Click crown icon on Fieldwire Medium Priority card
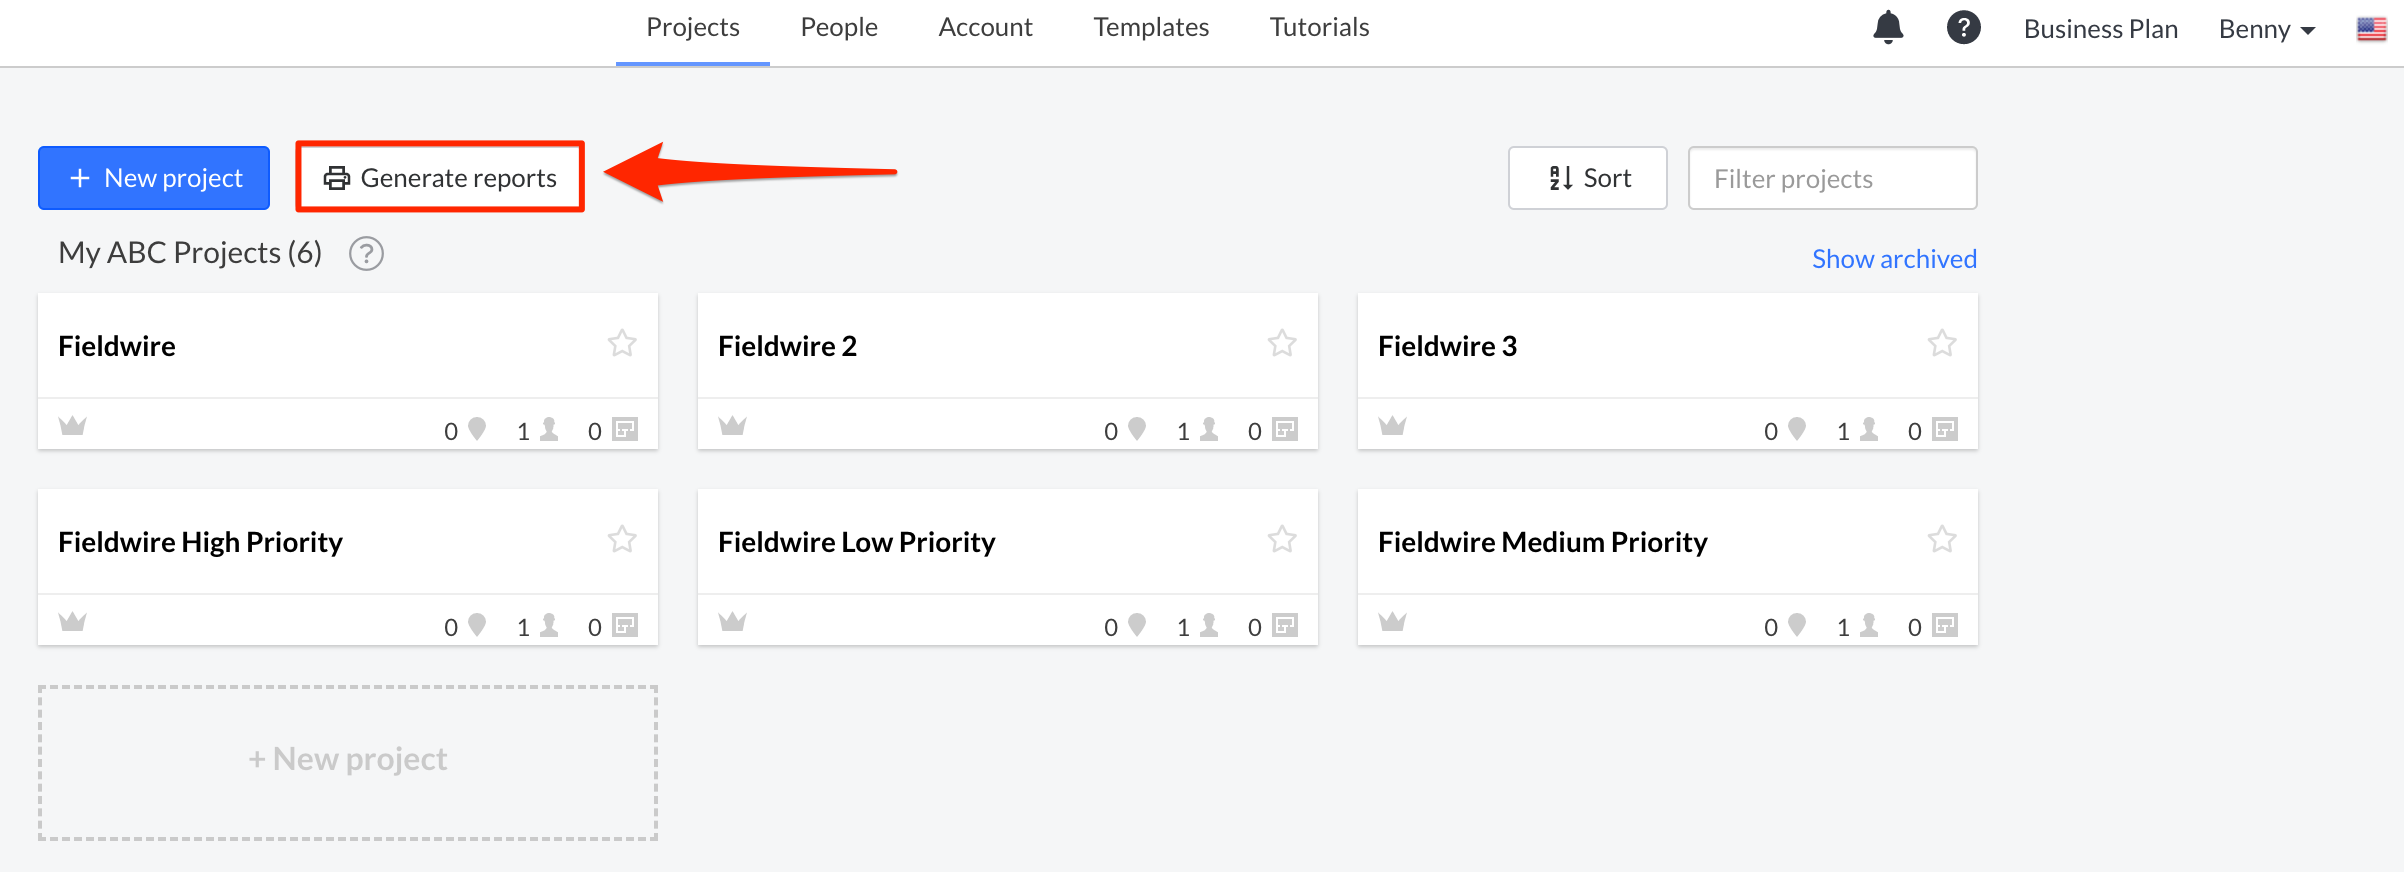2404x872 pixels. coord(1393,622)
